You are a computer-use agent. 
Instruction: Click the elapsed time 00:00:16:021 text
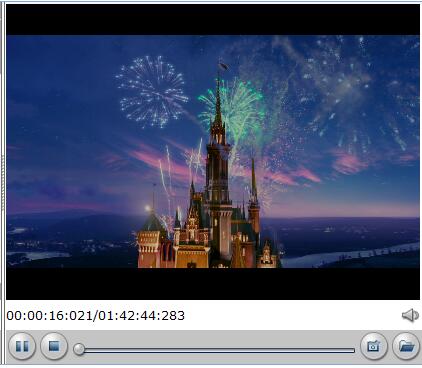coord(50,316)
